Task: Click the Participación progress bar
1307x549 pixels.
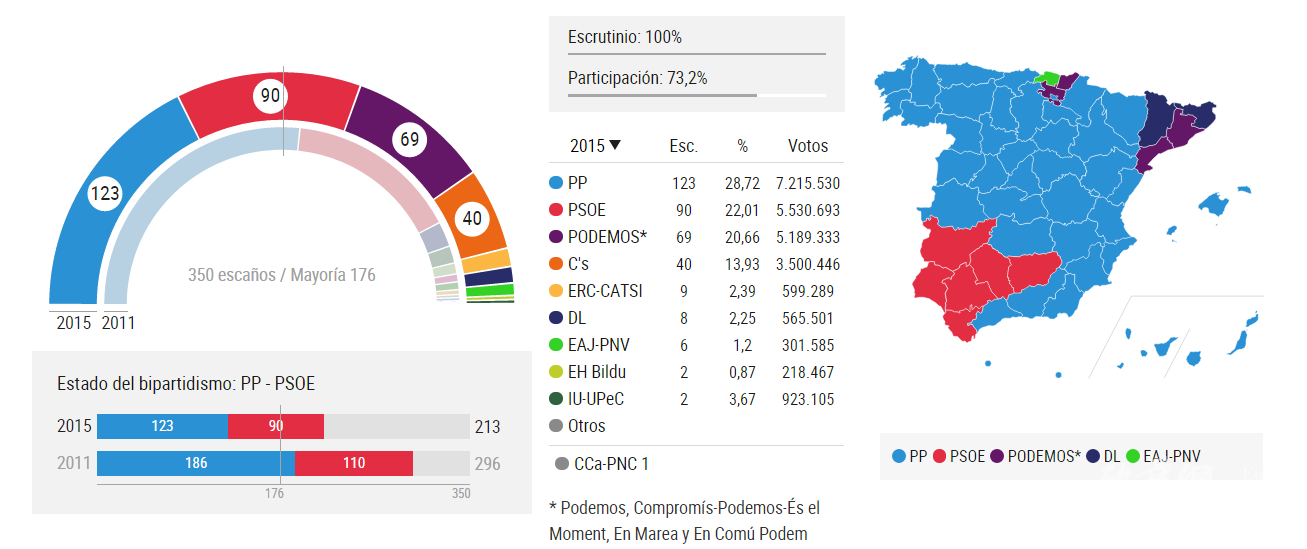Action: point(696,96)
